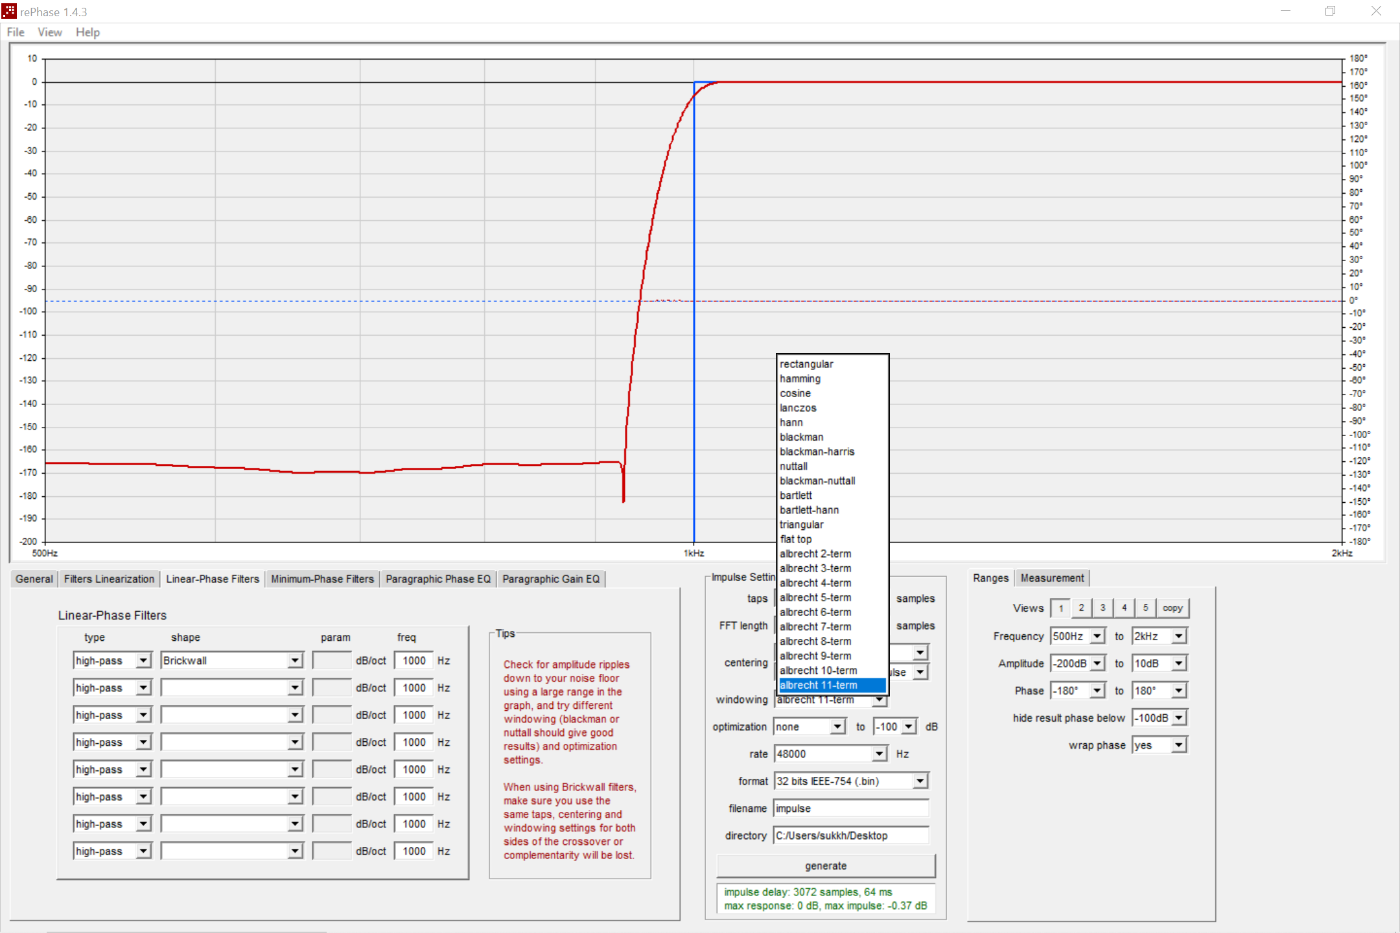The height and width of the screenshot is (933, 1400).
Task: Click the copy views button
Action: 1173,608
